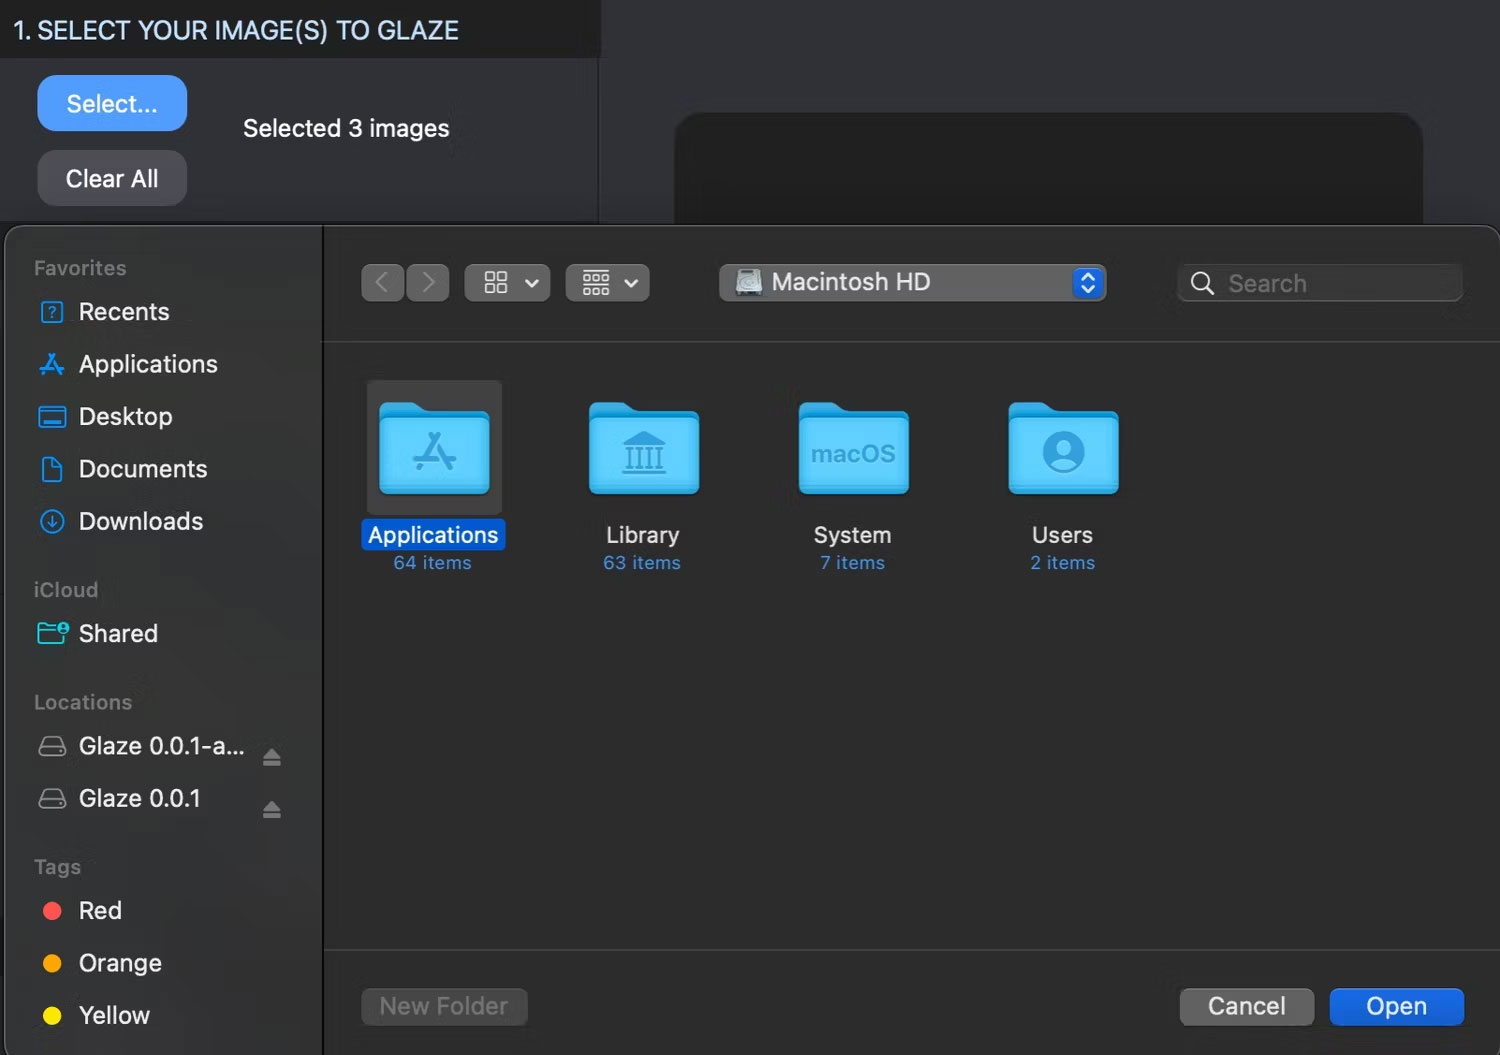Select the Users folder icon
Viewport: 1500px width, 1055px height.
tap(1063, 449)
